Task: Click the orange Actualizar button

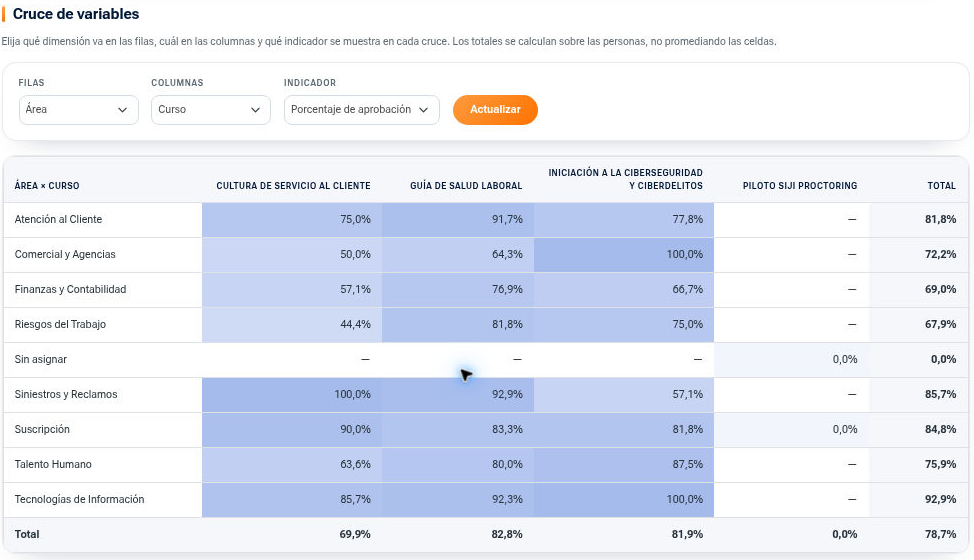Action: point(495,110)
